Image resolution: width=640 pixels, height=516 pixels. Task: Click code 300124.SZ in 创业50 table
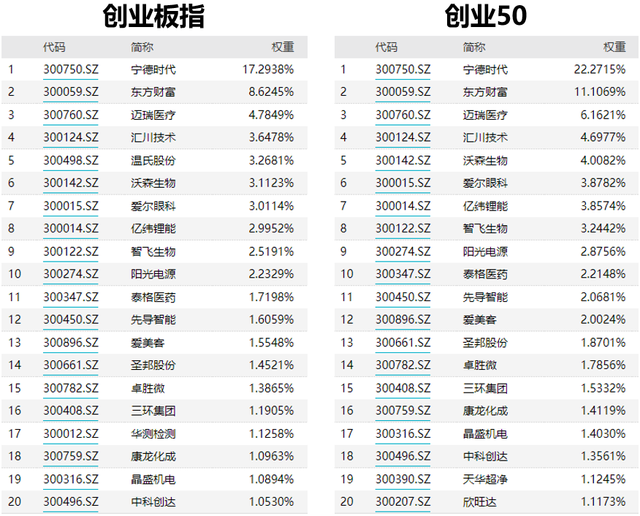pyautogui.click(x=403, y=137)
